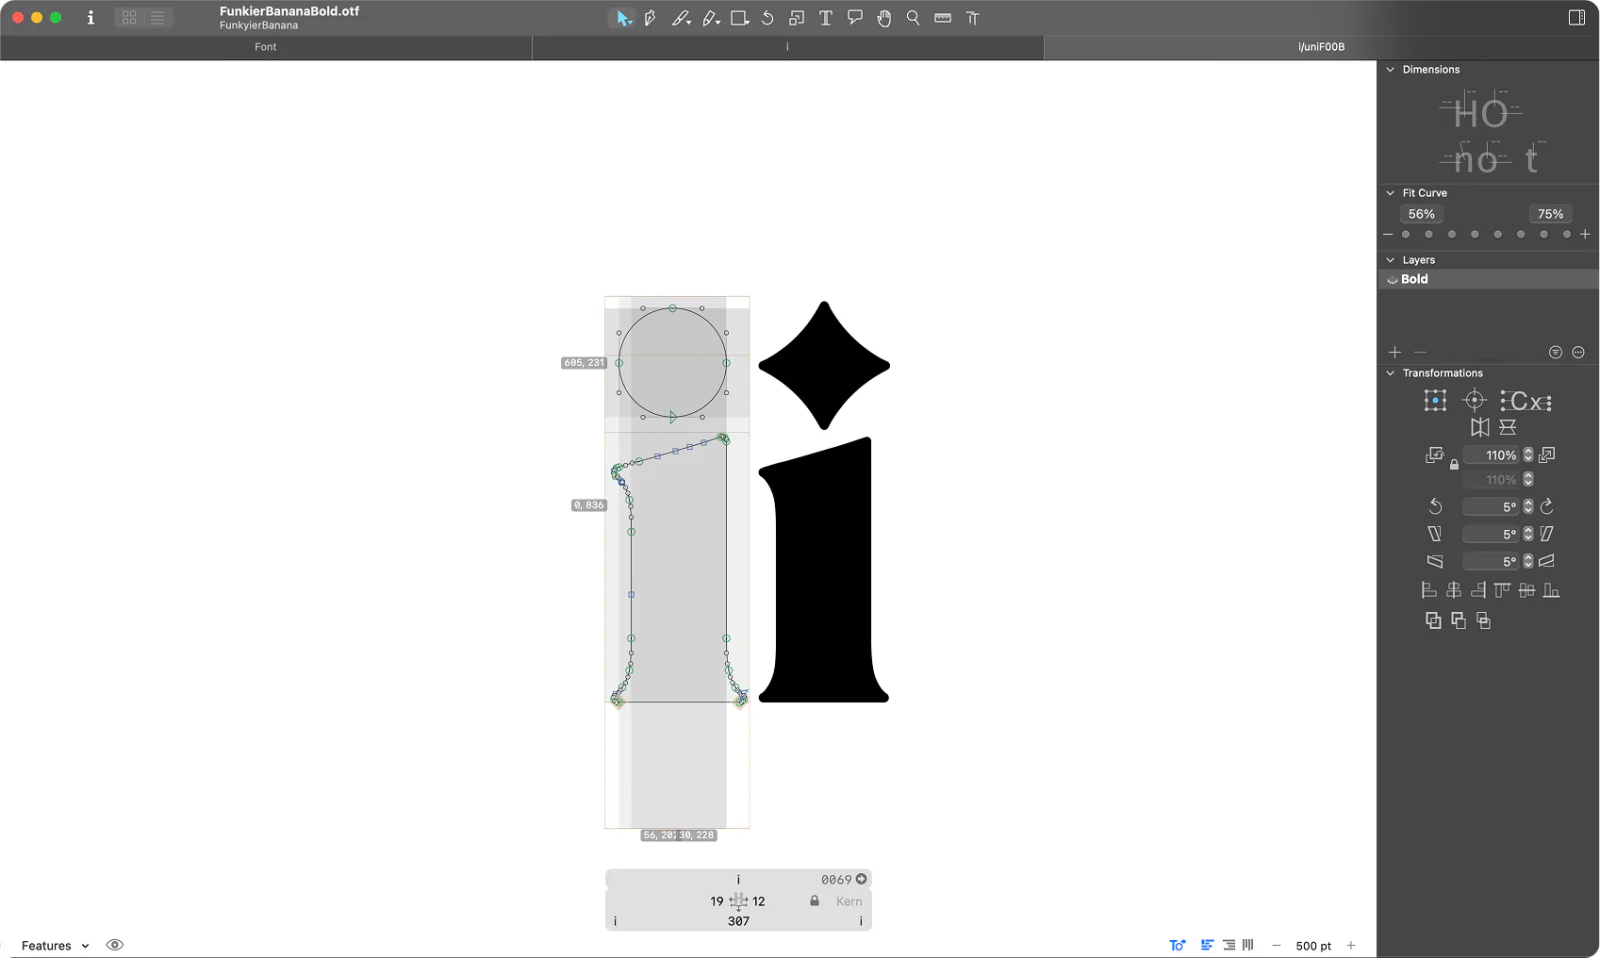Open the layers filter button
1600x958 pixels.
1555,352
